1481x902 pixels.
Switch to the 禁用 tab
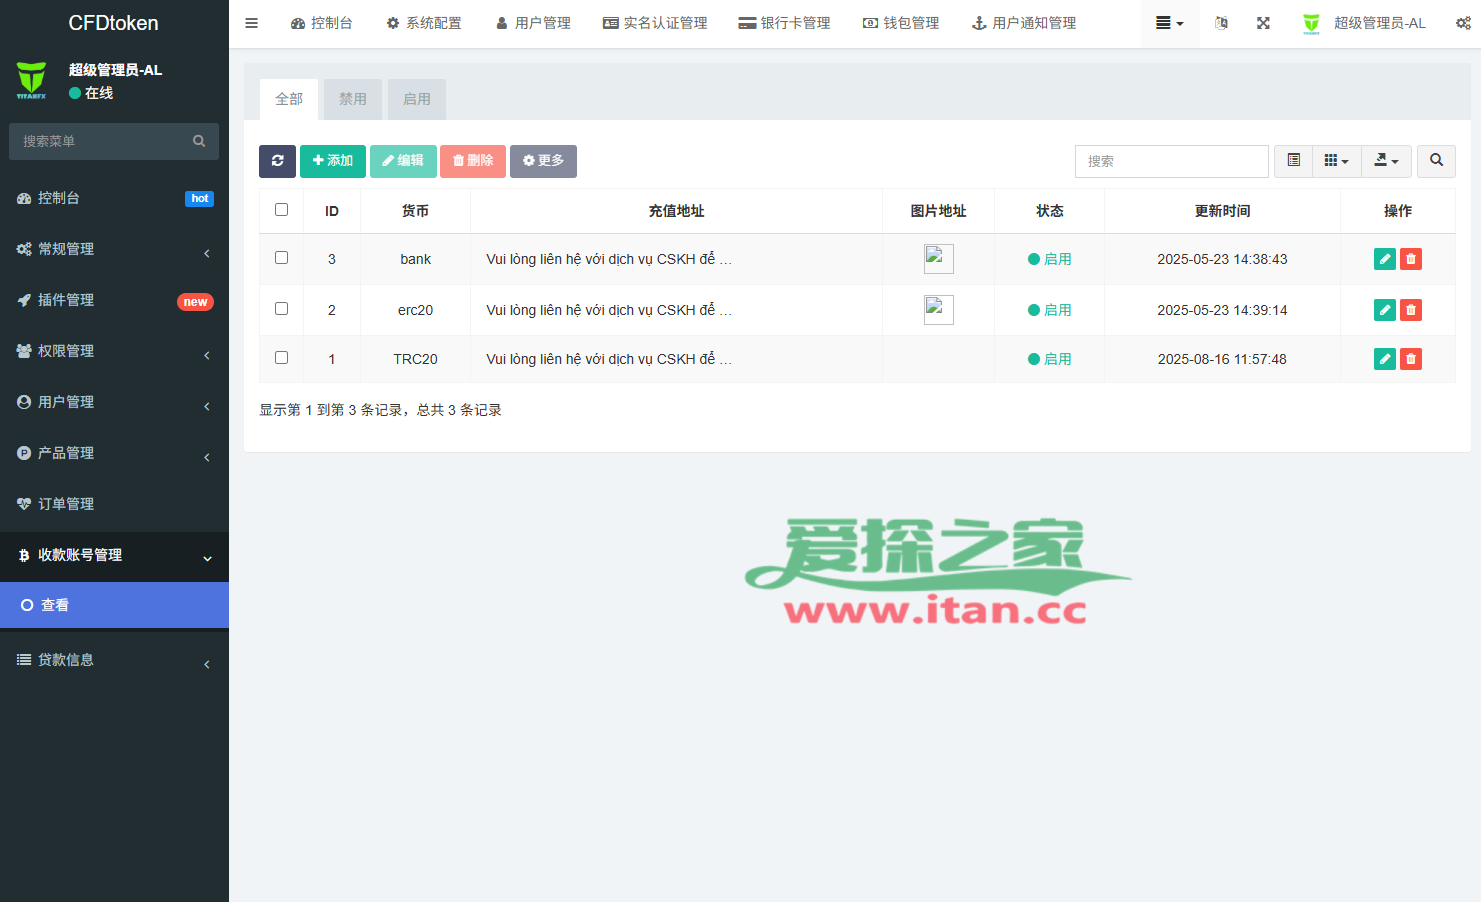(353, 99)
